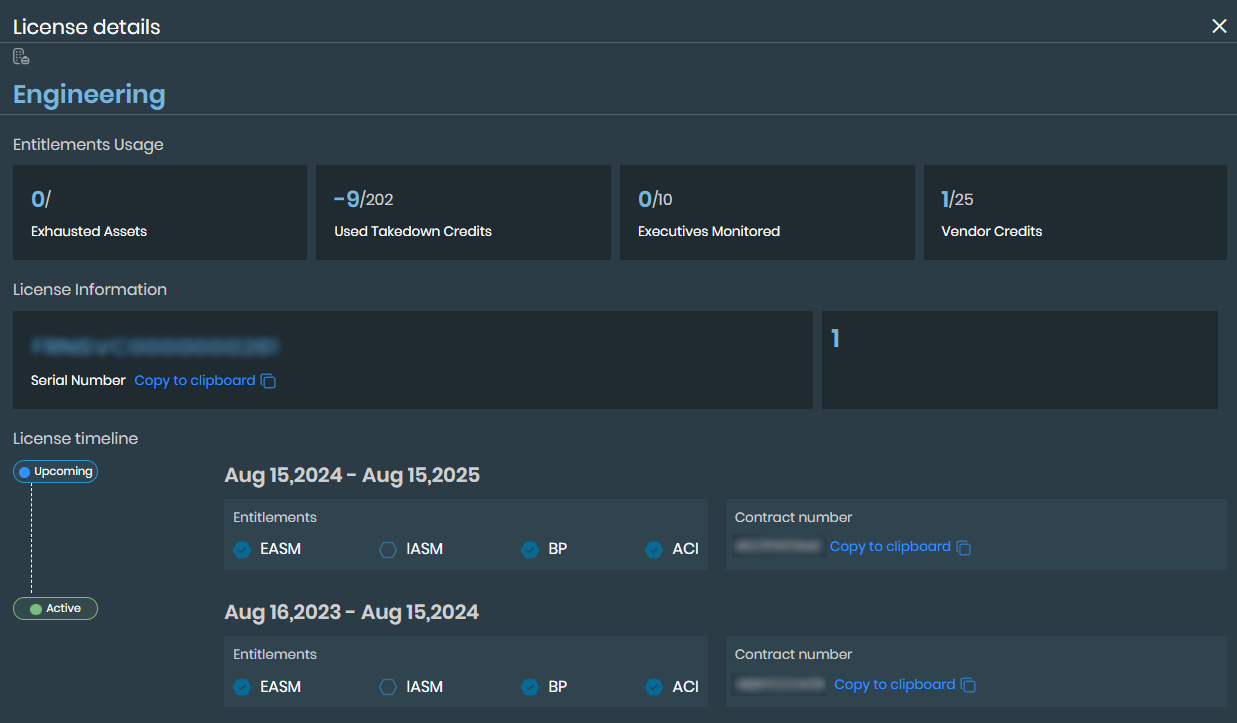Screen dimensions: 1237x723
Task: Select the ACI entitlement badge for the upcoming period
Action: 653,549
